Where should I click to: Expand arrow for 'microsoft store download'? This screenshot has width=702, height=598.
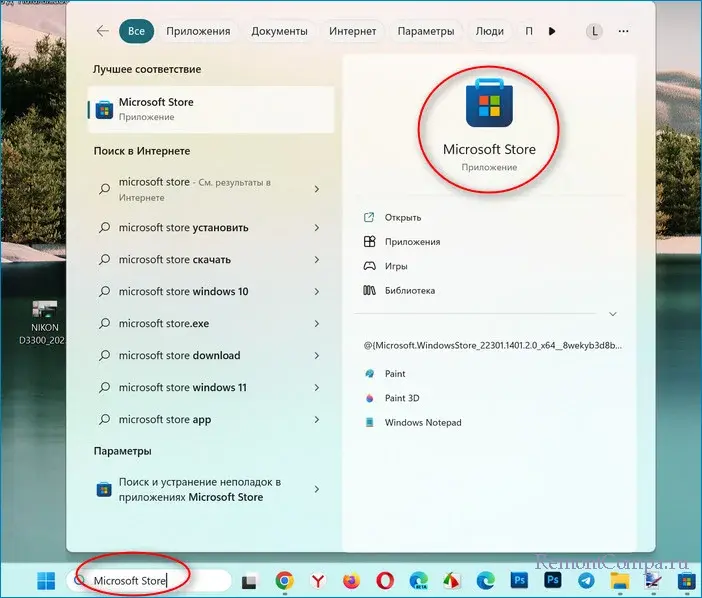coord(317,355)
